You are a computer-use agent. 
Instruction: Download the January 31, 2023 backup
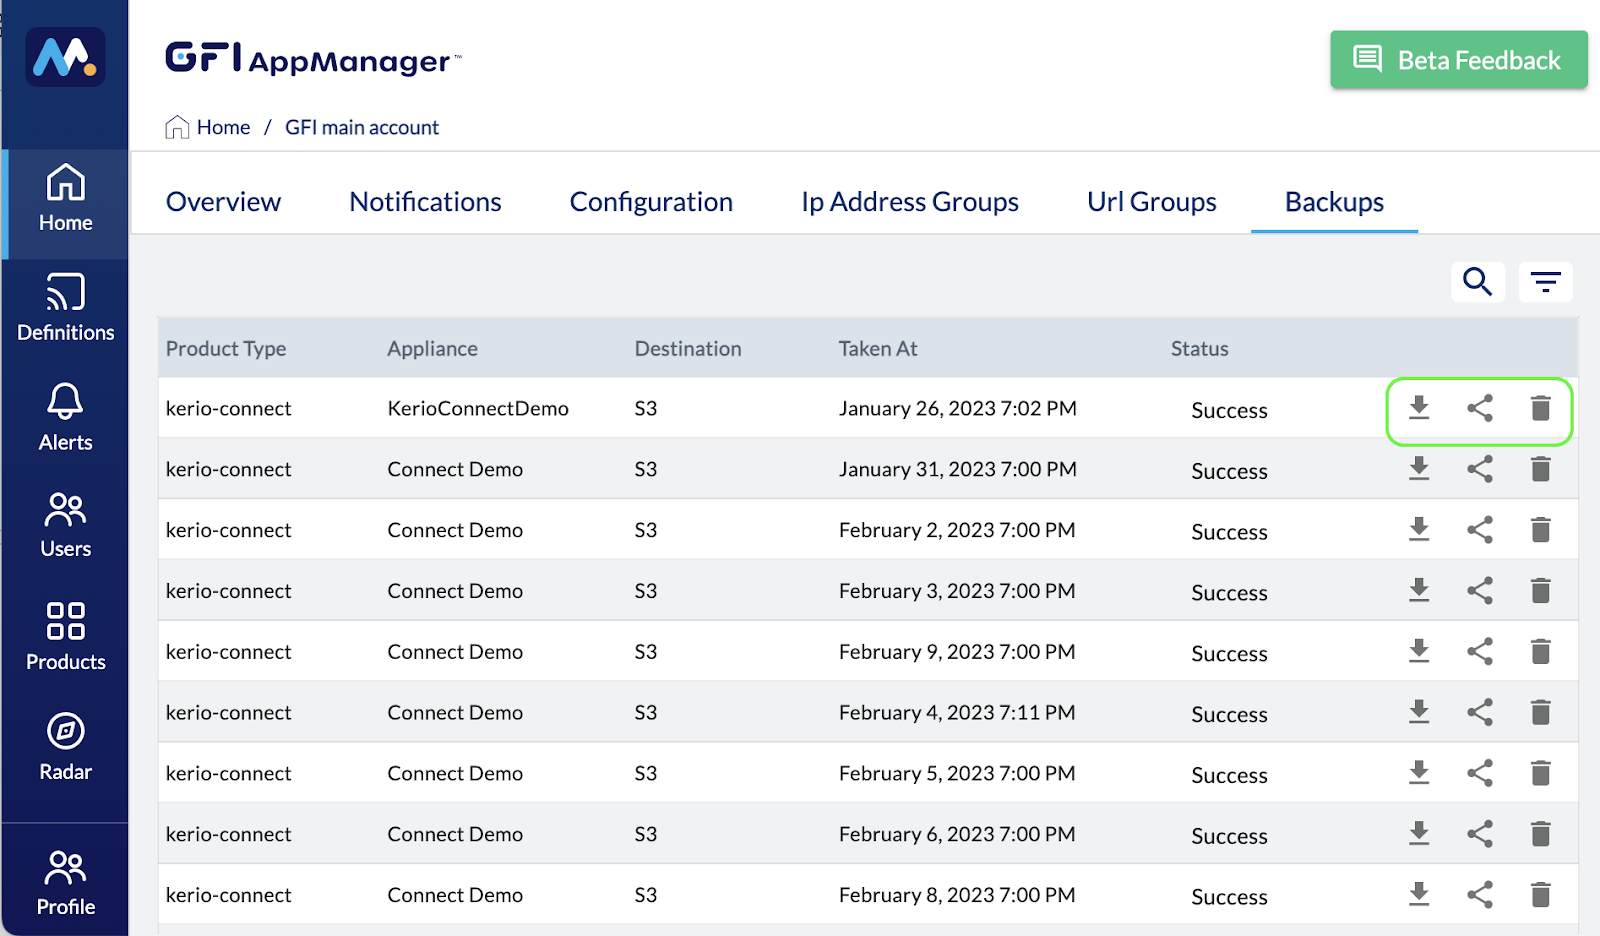(x=1419, y=469)
